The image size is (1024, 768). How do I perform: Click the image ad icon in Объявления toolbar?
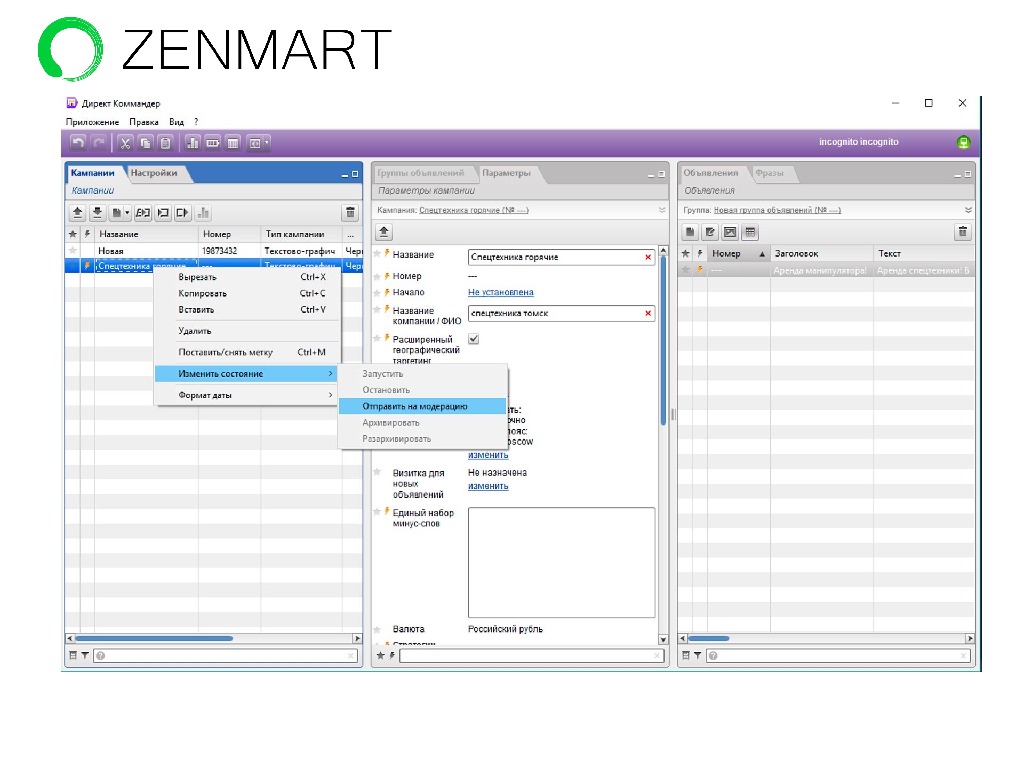pyautogui.click(x=730, y=232)
